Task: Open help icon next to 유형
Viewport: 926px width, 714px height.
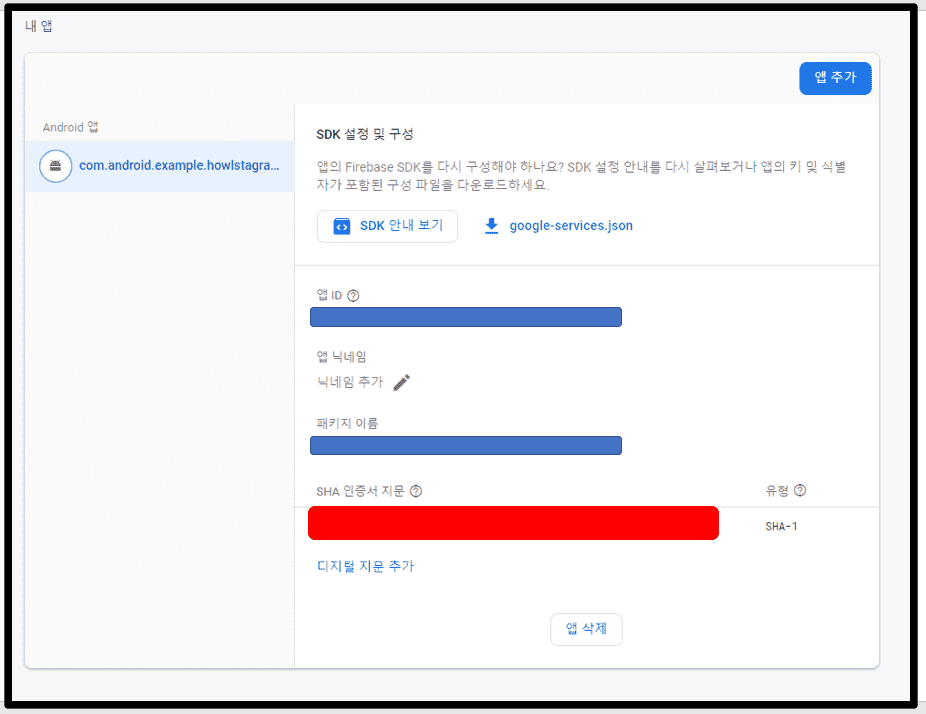Action: 800,490
